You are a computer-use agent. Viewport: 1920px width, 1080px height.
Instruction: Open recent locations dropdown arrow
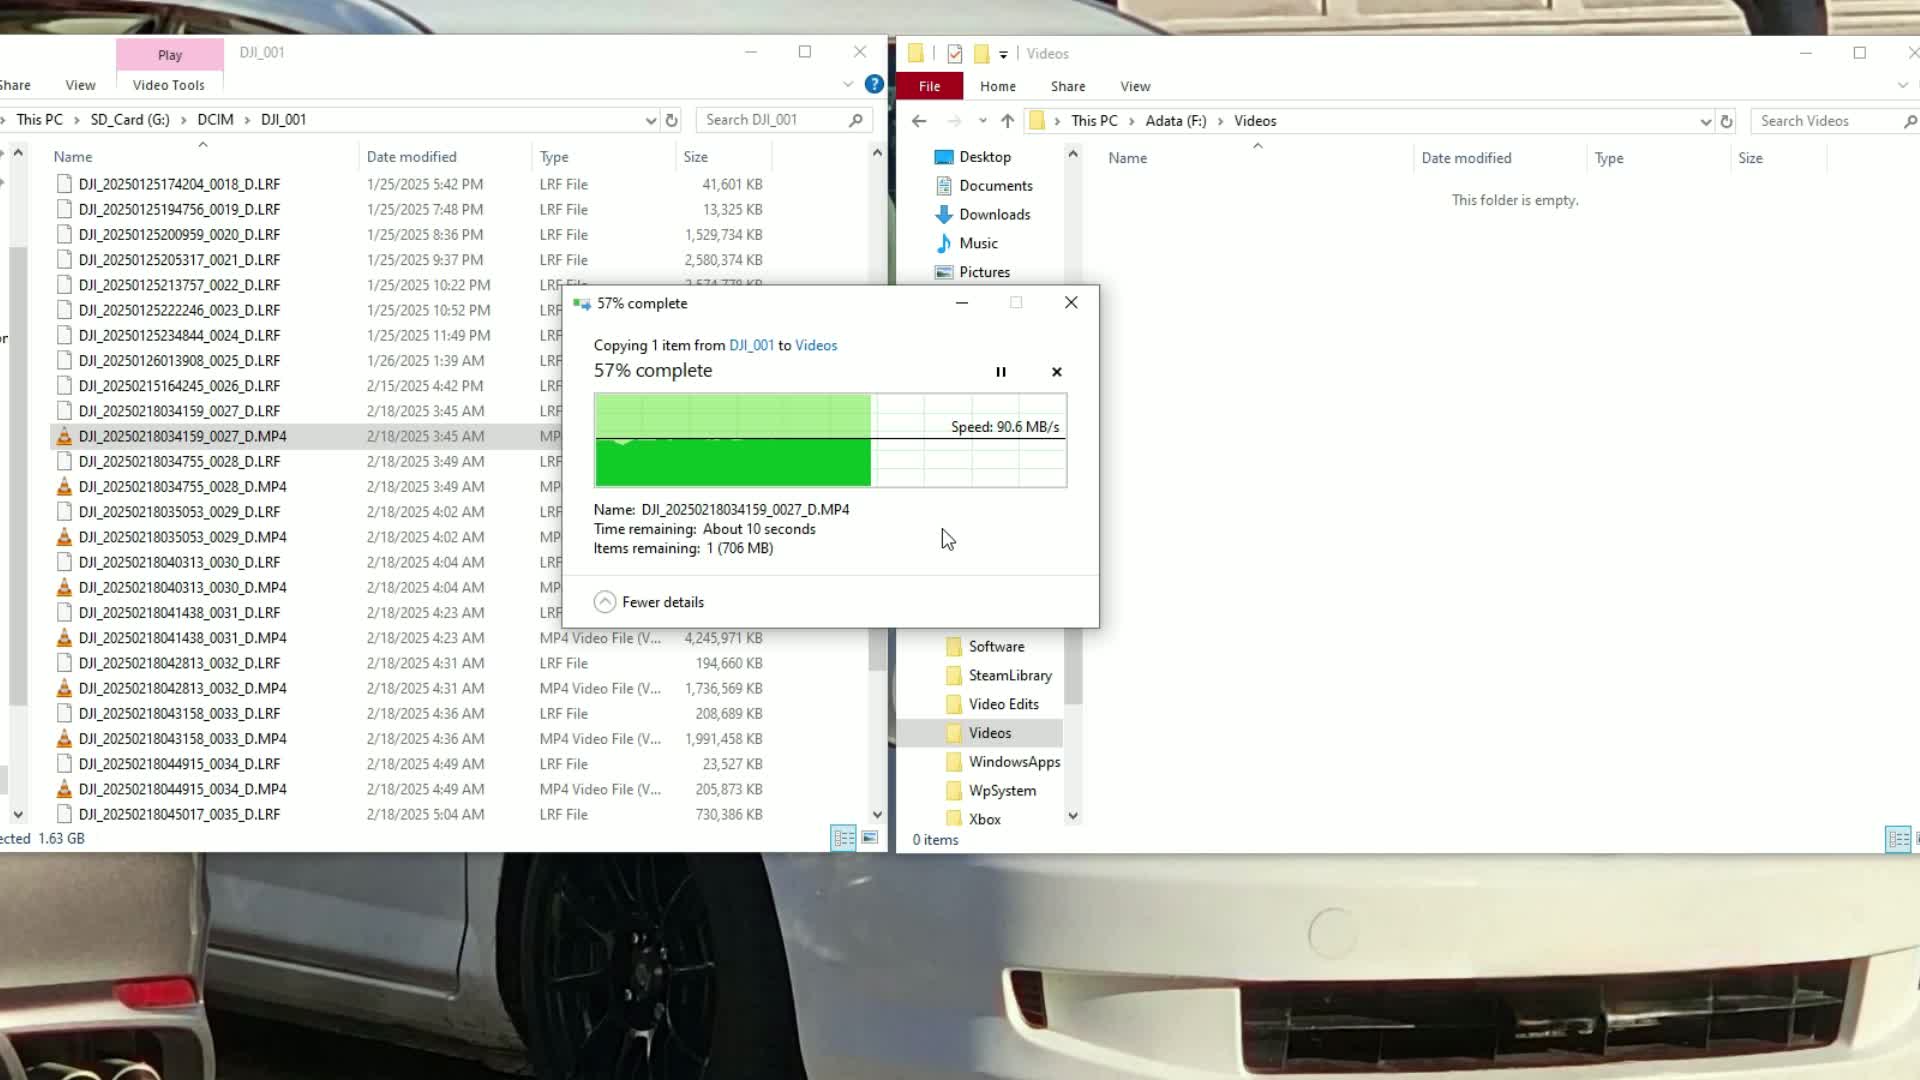tap(982, 121)
